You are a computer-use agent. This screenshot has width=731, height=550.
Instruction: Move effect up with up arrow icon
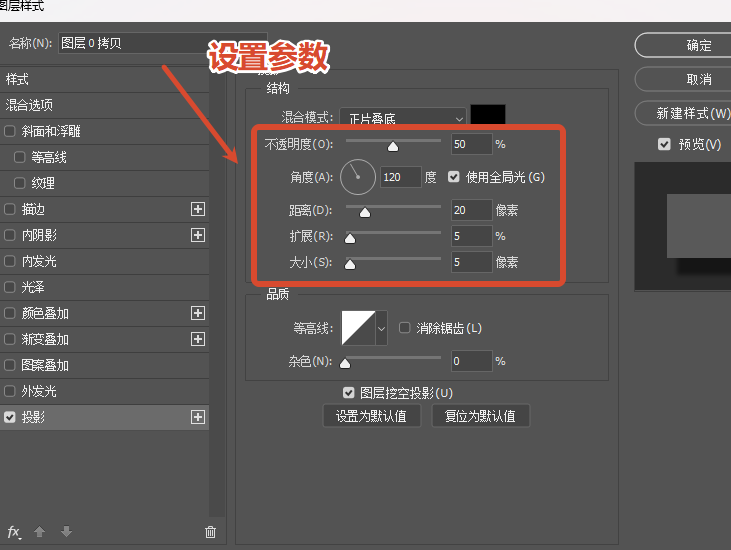pos(40,531)
